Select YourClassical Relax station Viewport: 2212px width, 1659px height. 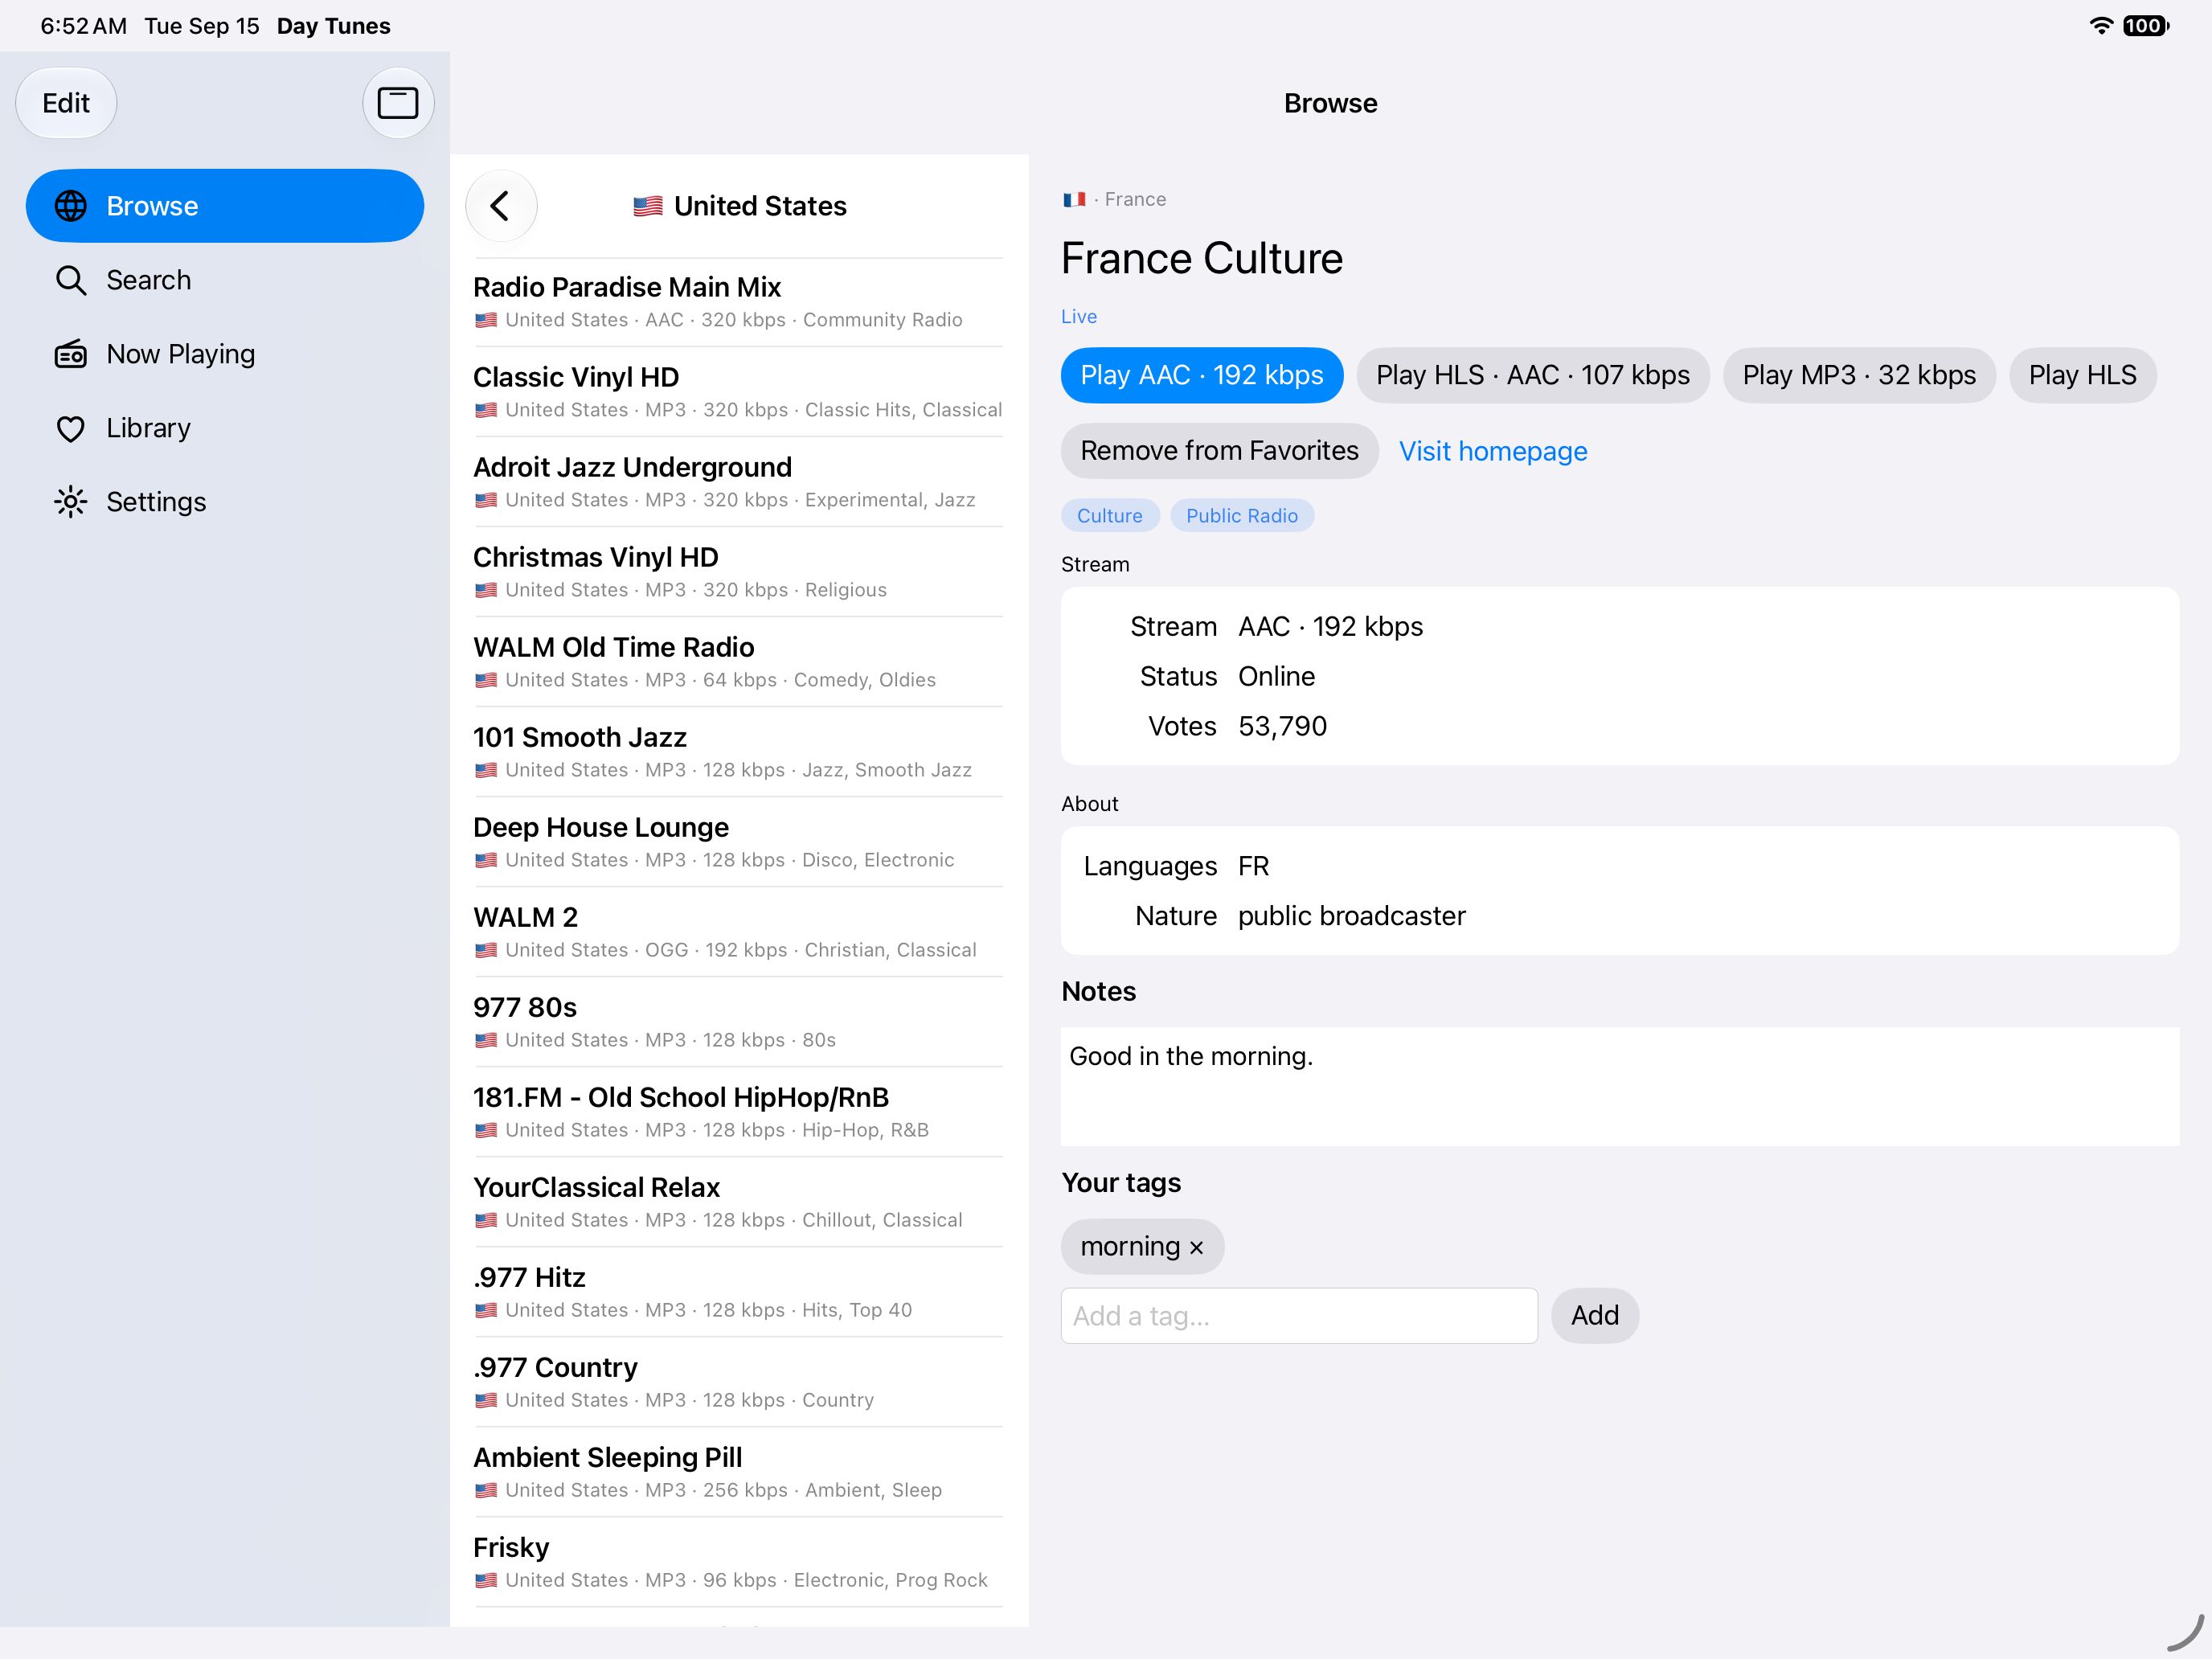click(x=738, y=1202)
